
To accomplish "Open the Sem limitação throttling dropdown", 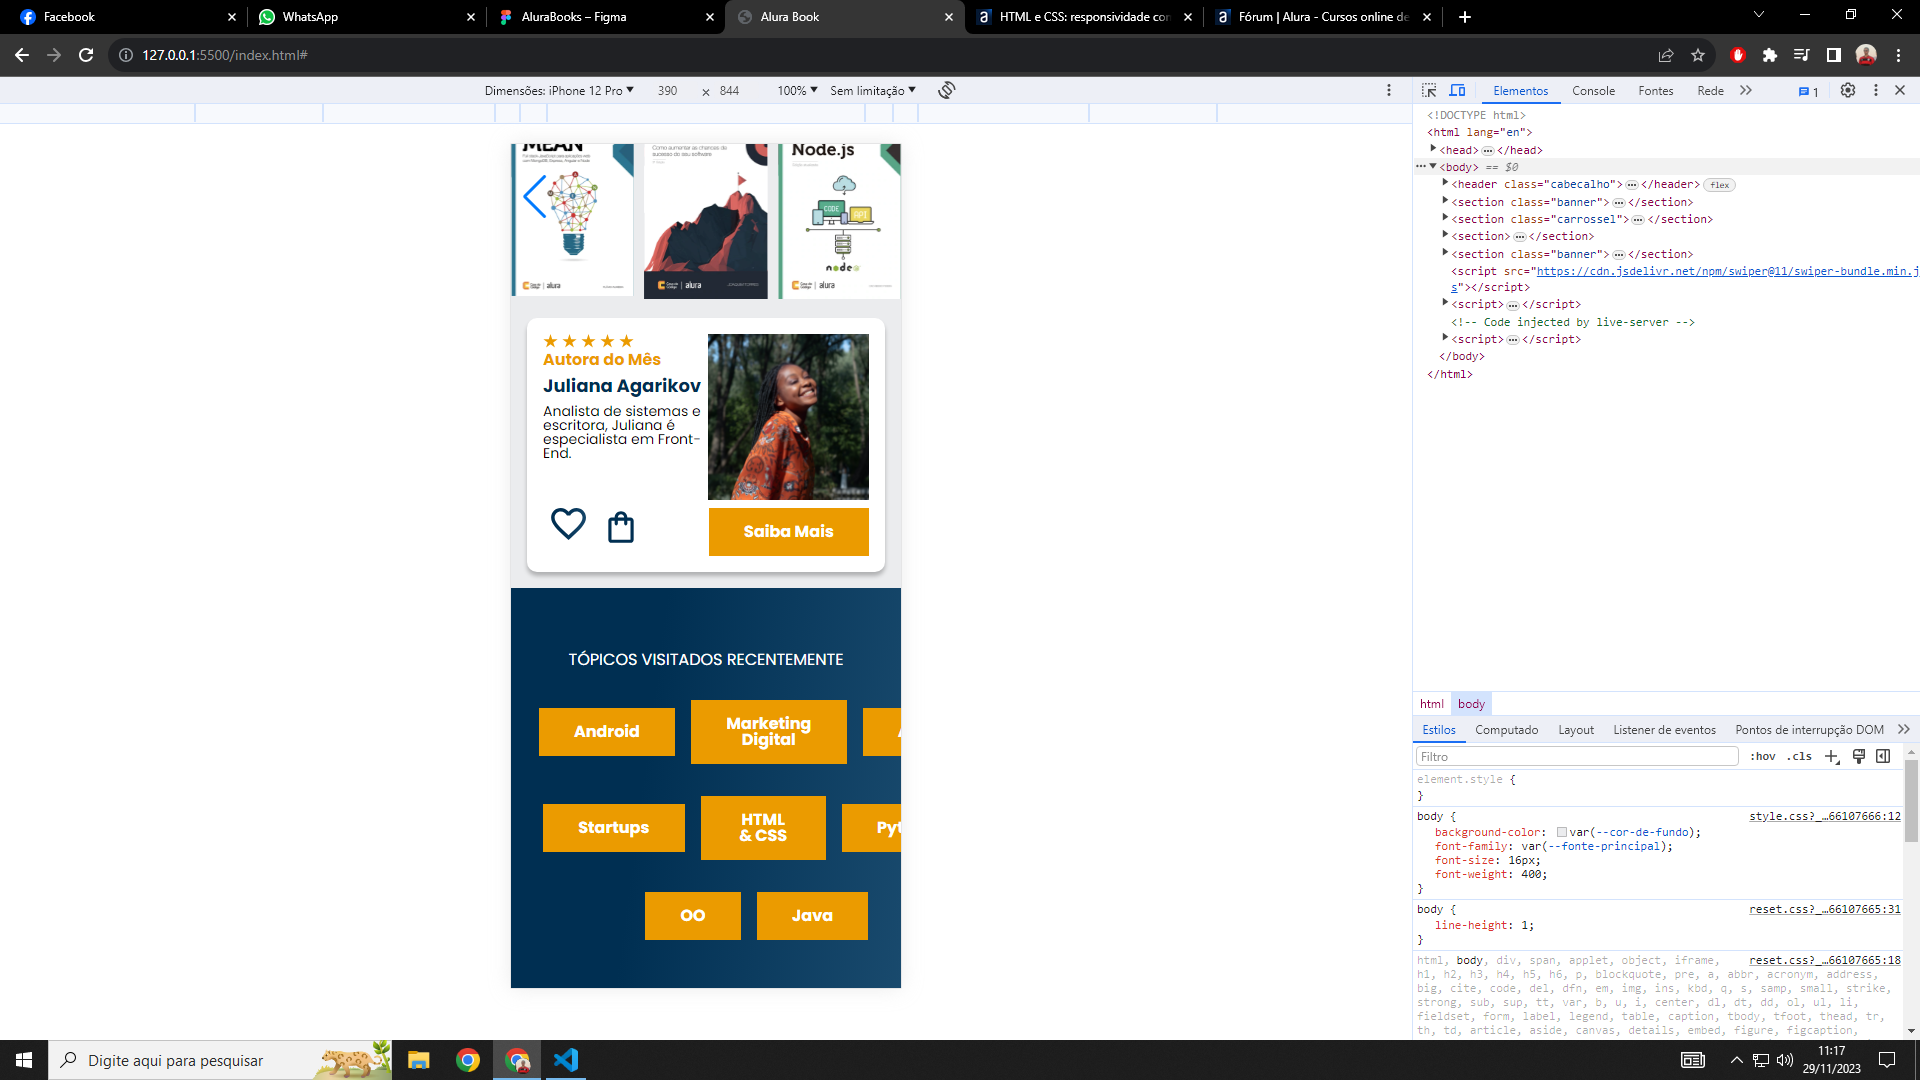I will 872,90.
